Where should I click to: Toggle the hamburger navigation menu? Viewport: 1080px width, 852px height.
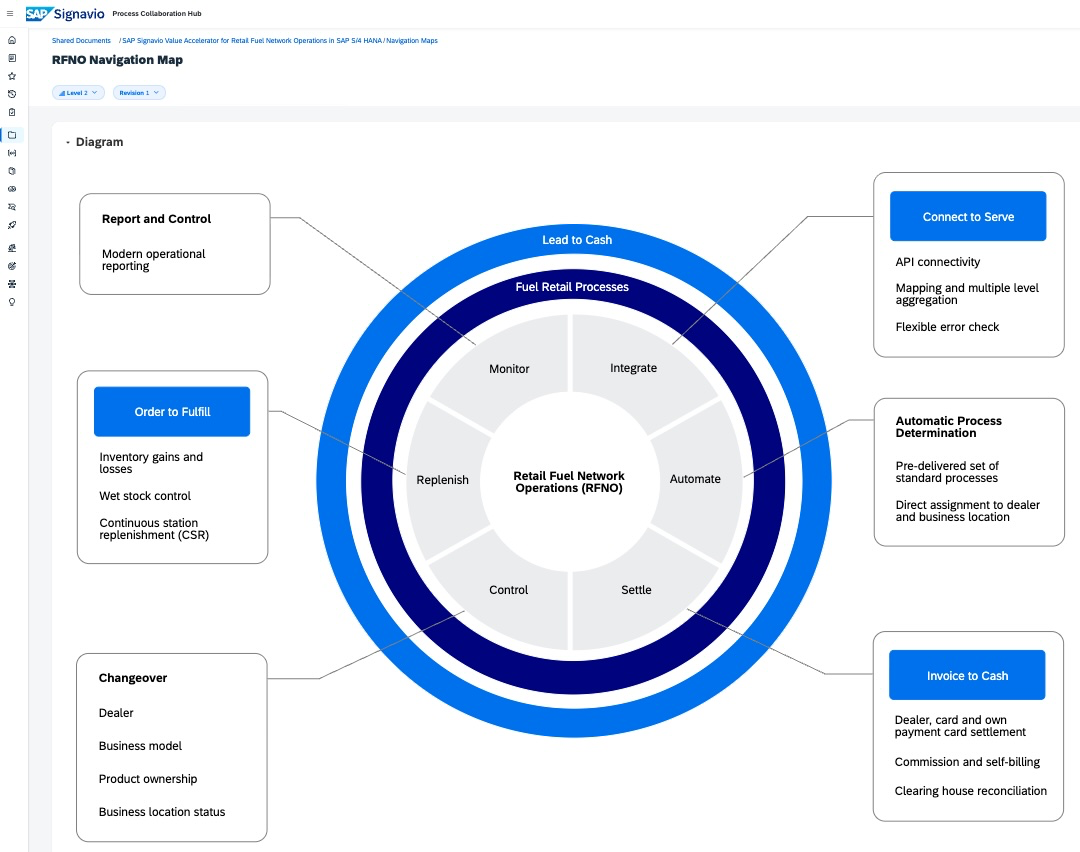click(x=10, y=14)
